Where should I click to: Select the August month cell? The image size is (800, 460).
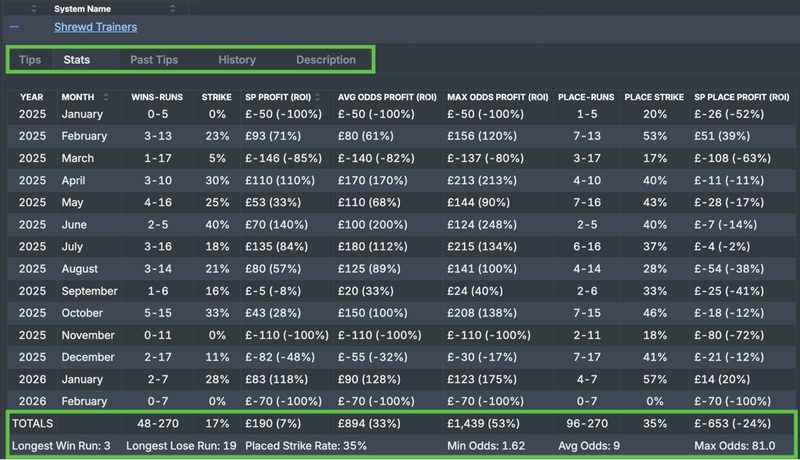(80, 269)
